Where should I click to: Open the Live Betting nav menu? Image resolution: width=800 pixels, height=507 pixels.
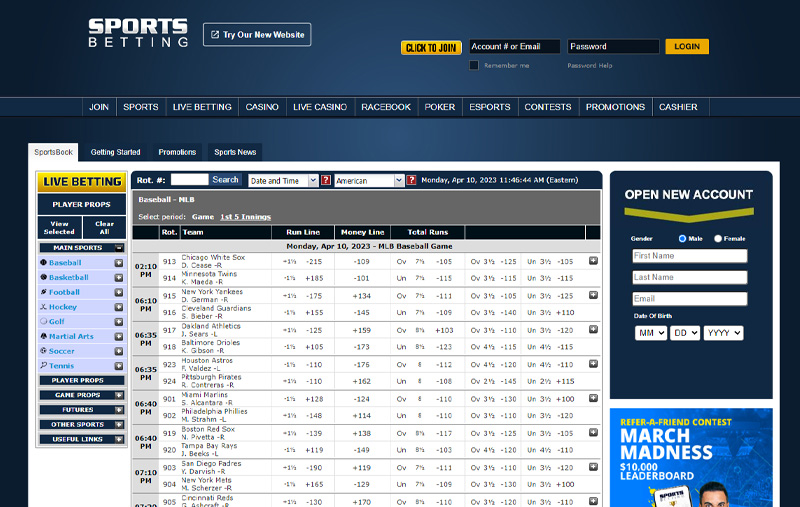coord(202,107)
